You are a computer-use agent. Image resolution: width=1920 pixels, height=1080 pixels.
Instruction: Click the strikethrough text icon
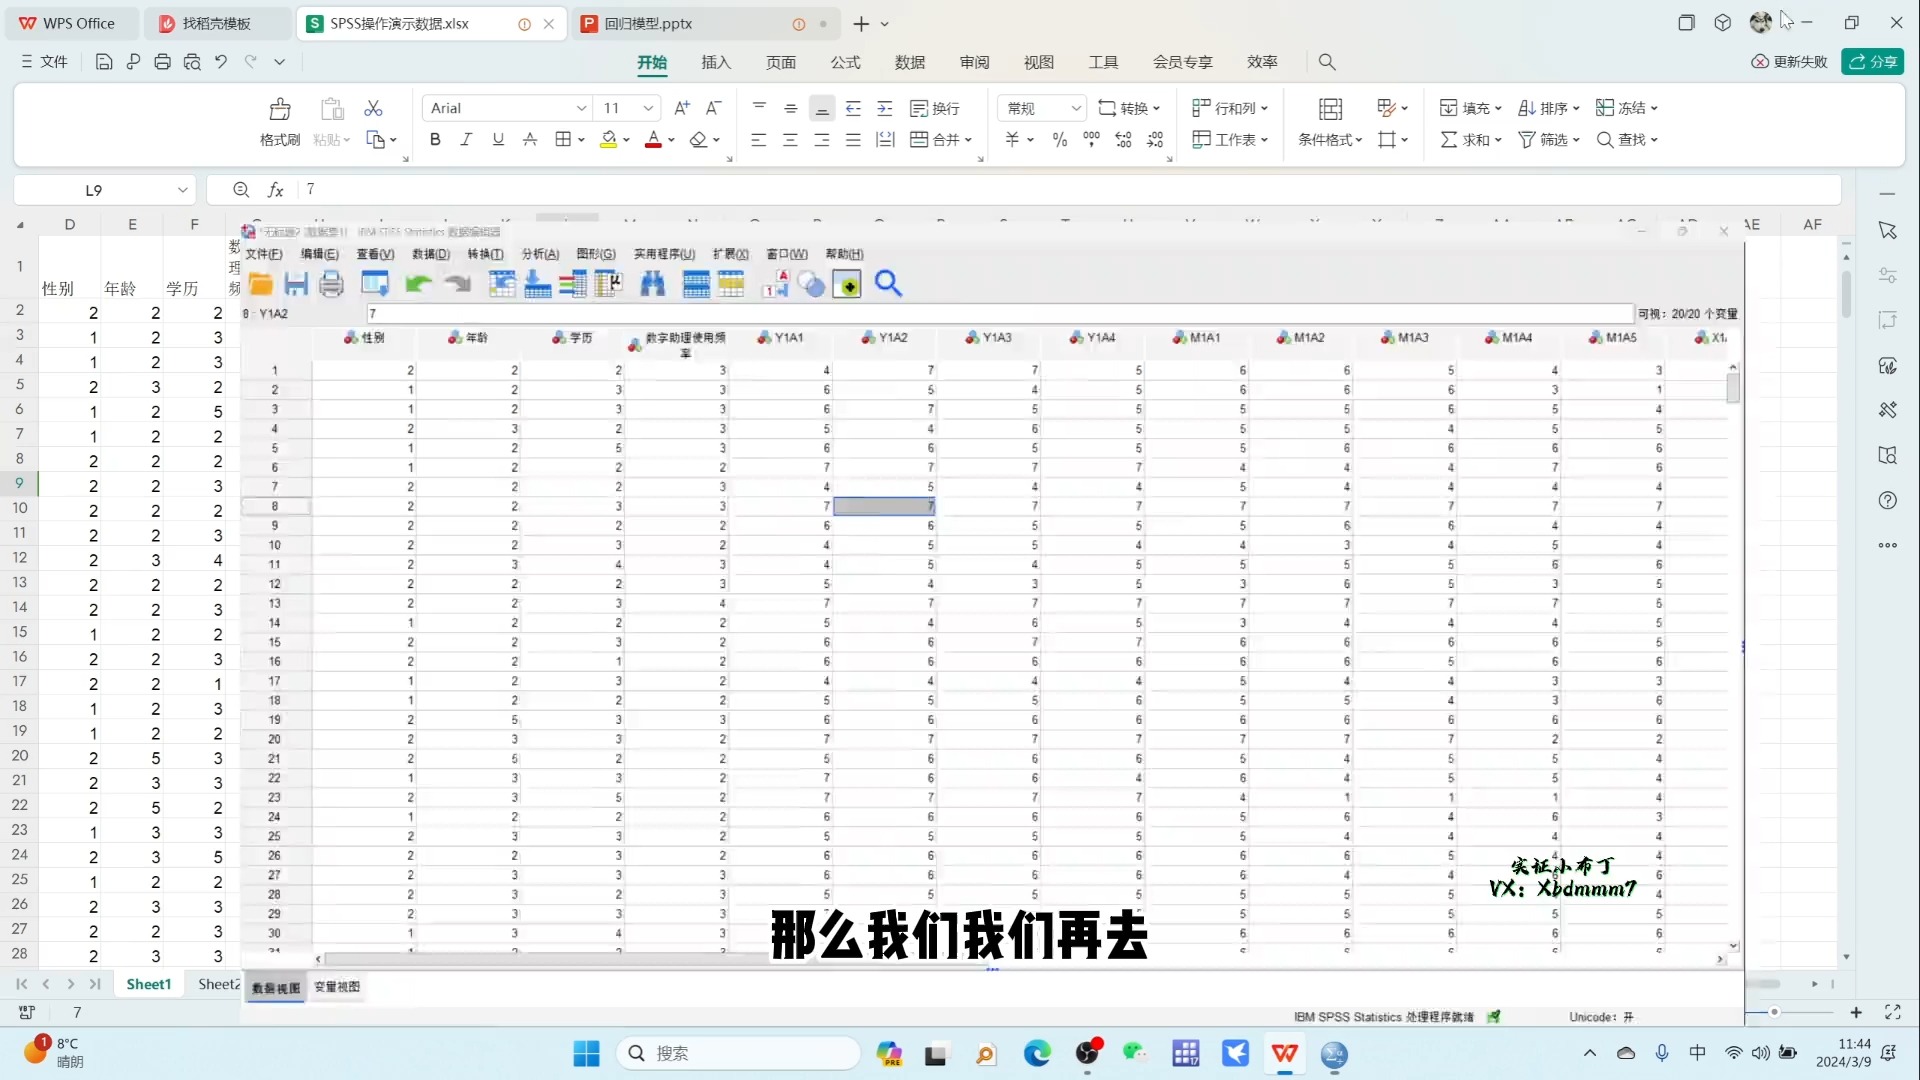[530, 140]
